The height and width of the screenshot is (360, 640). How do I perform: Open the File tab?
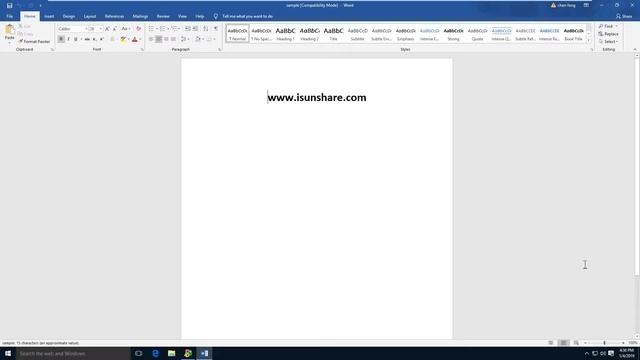(x=9, y=16)
